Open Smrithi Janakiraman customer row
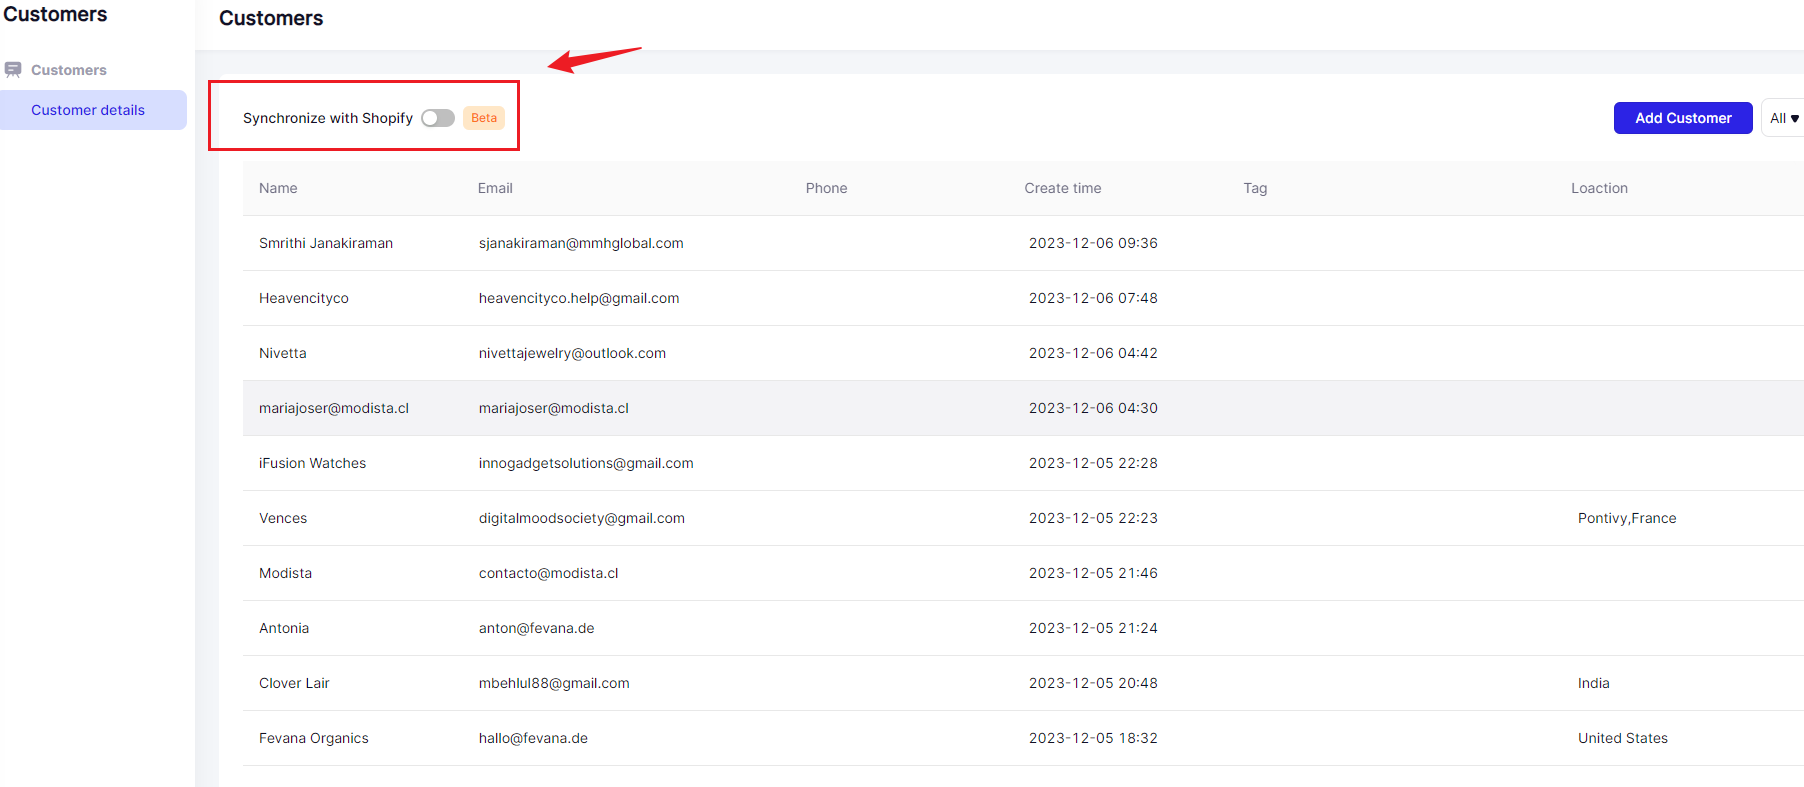Screen dimensions: 1804x787 pos(1023,243)
